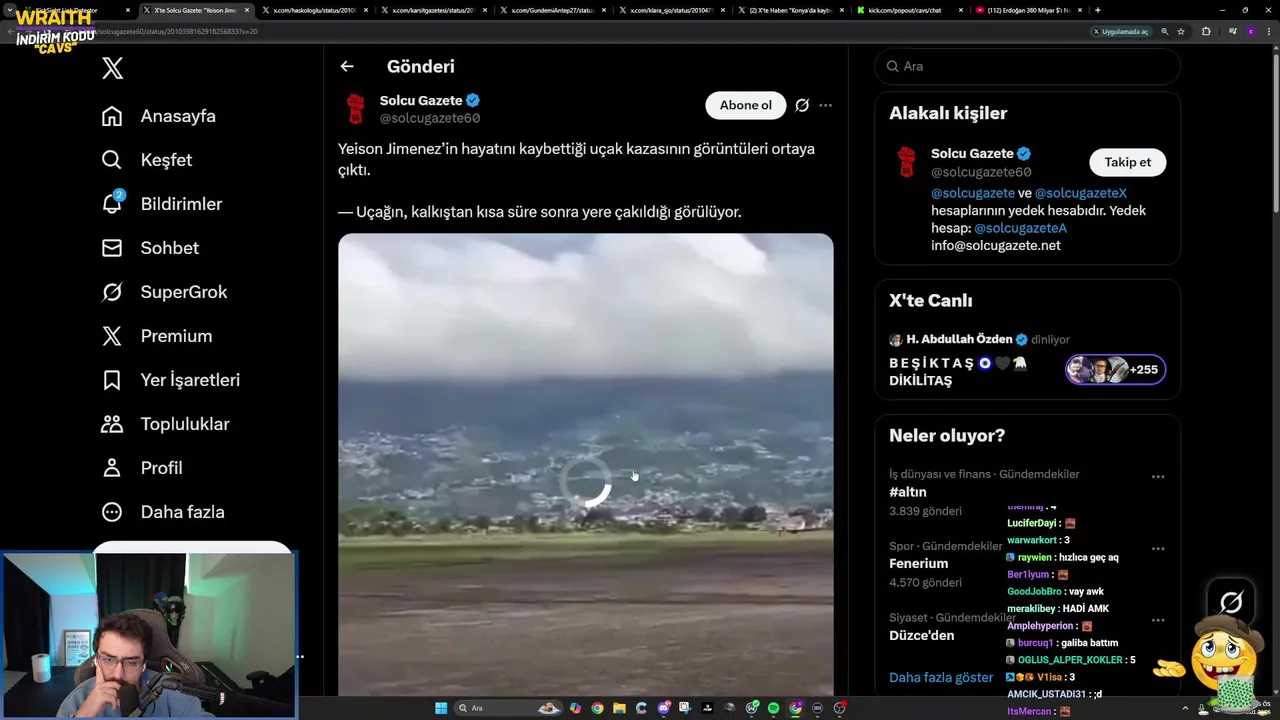Open the Copilot taskbar icon
The height and width of the screenshot is (720, 1280).
575,708
